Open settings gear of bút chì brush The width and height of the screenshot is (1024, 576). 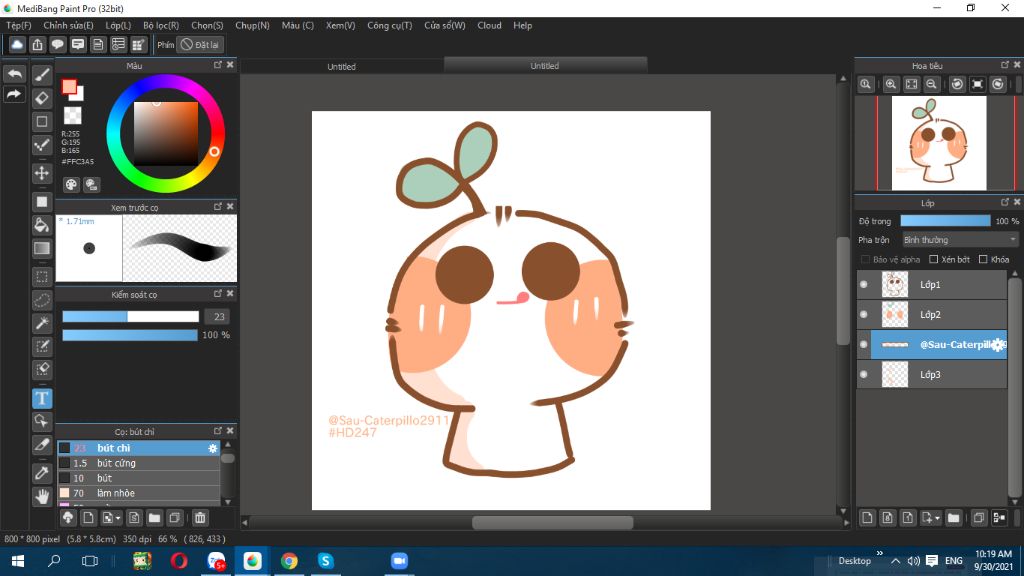pyautogui.click(x=212, y=448)
